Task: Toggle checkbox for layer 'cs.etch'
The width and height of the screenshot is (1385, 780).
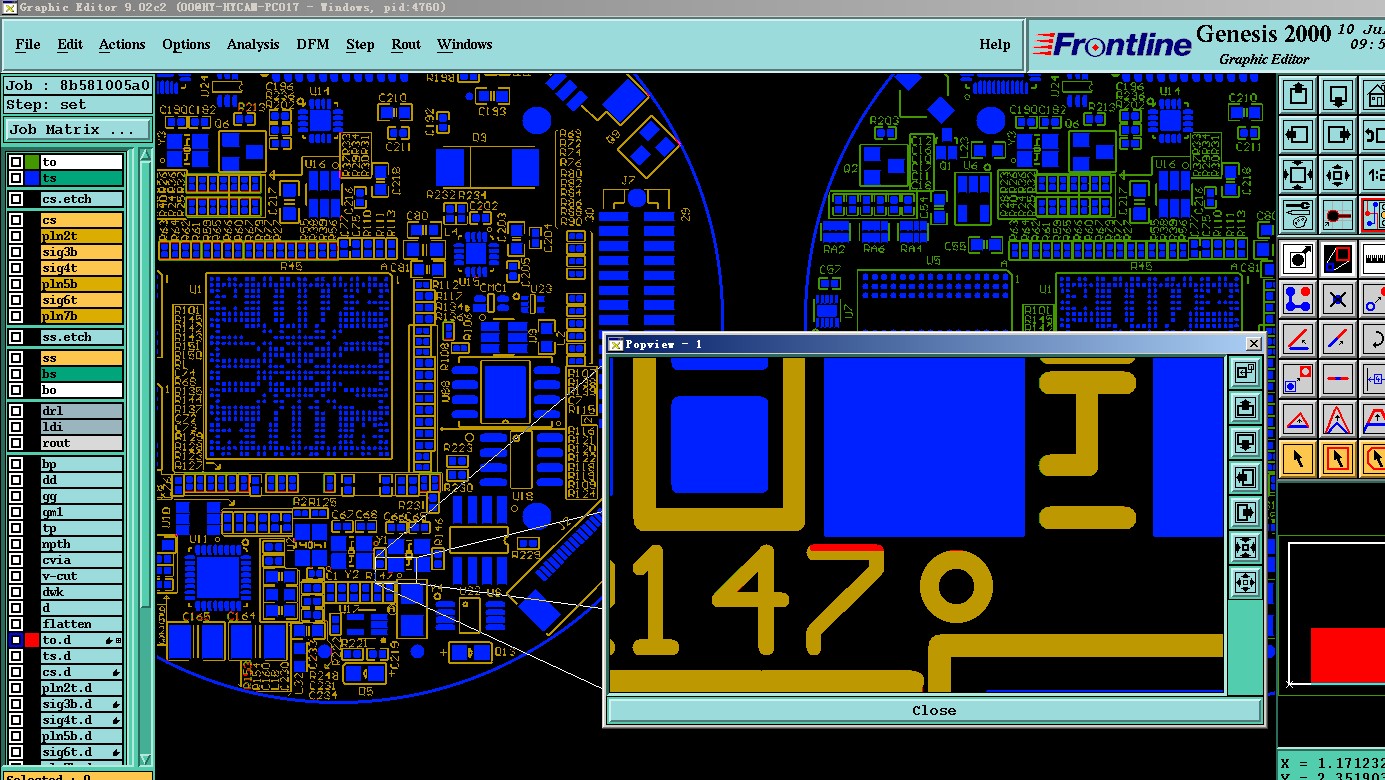Action: pos(16,199)
